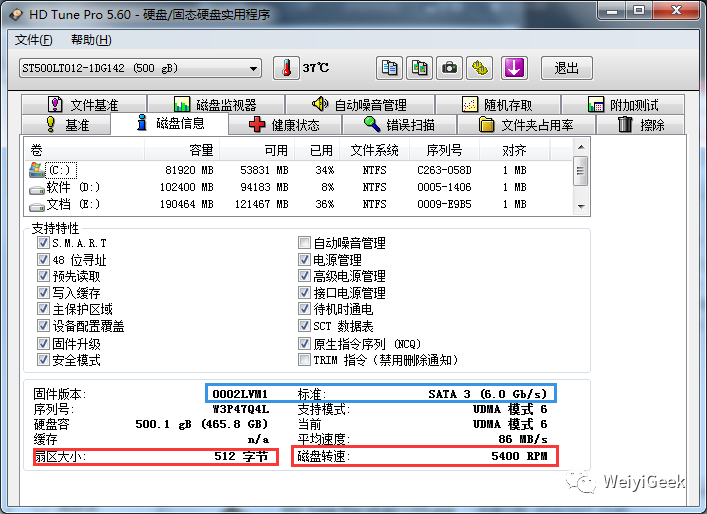Click the C263-058D serial number cell
This screenshot has height=514, width=707.
(x=444, y=170)
